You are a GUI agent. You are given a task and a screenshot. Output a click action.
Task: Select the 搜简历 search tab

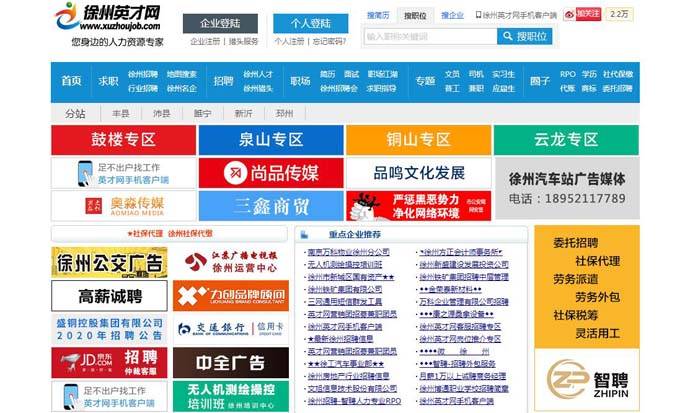(x=378, y=15)
